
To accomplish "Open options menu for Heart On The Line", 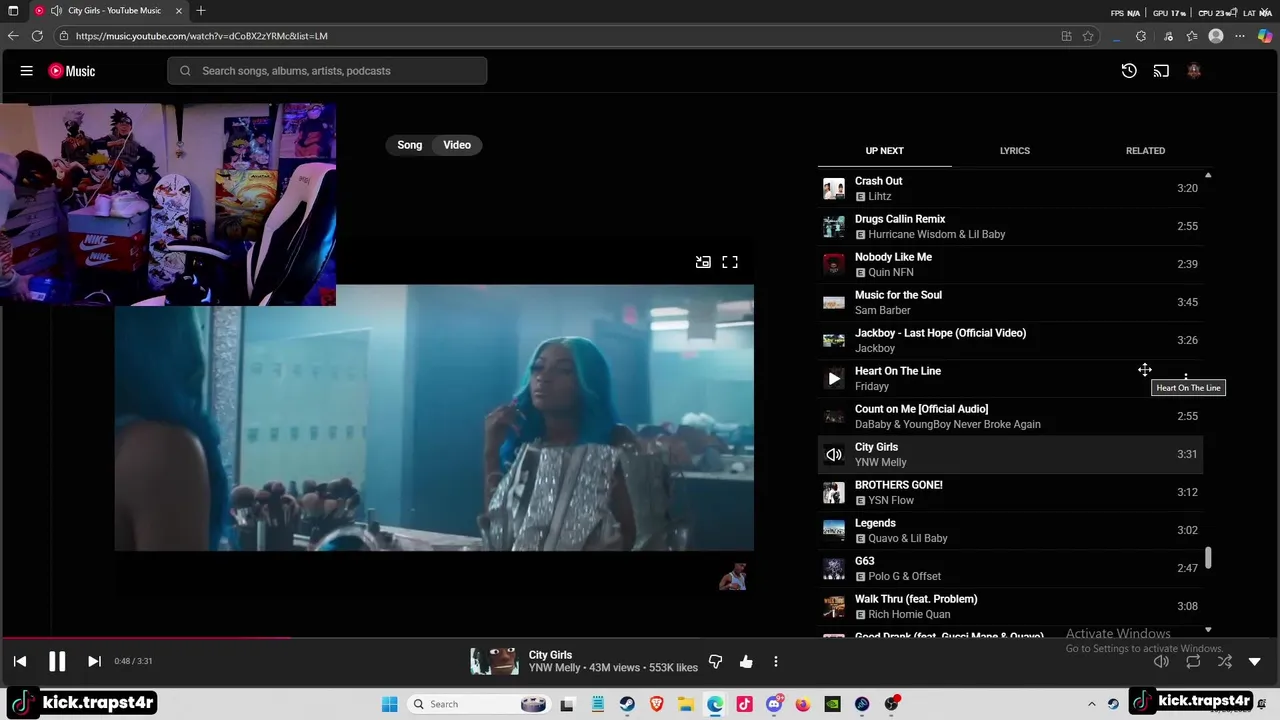I will [x=1186, y=377].
